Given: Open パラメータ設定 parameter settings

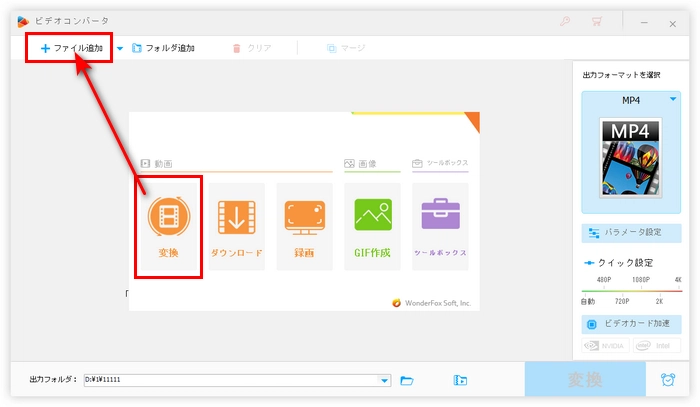Looking at the screenshot, I should pyautogui.click(x=631, y=232).
